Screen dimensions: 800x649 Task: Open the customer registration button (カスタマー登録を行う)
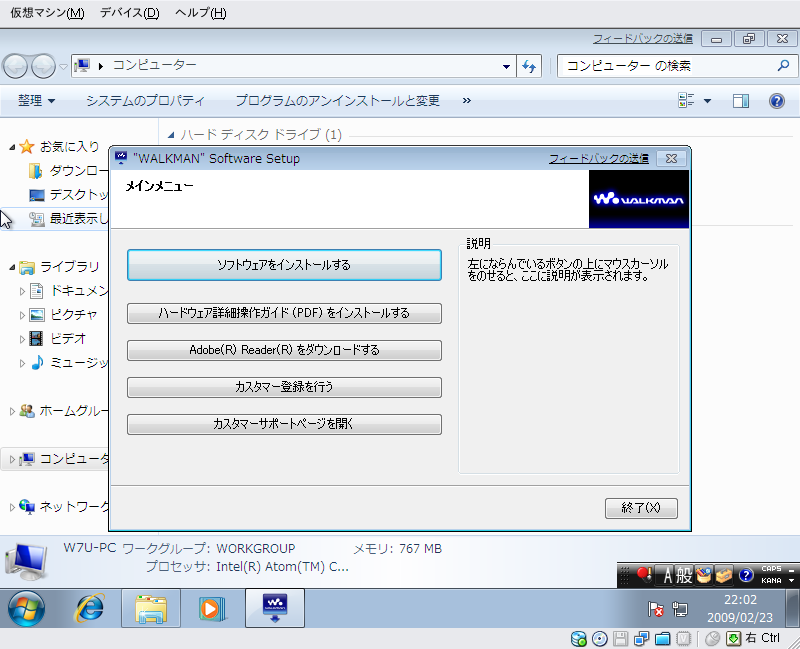point(284,387)
